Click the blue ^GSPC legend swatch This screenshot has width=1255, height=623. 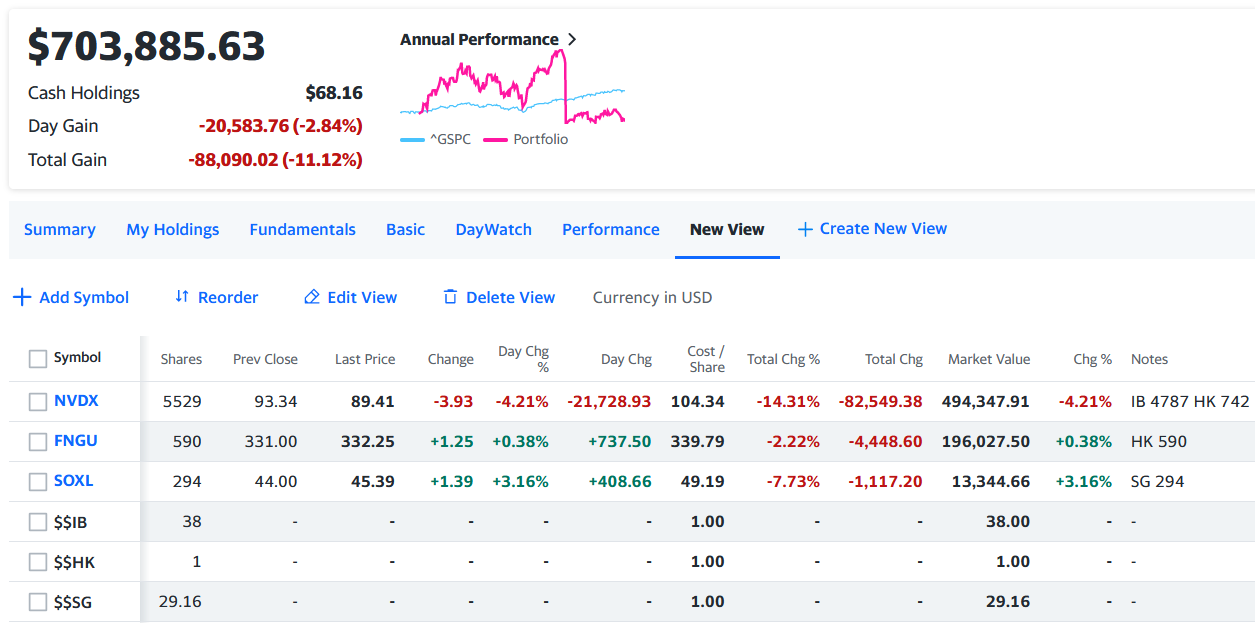coord(412,140)
